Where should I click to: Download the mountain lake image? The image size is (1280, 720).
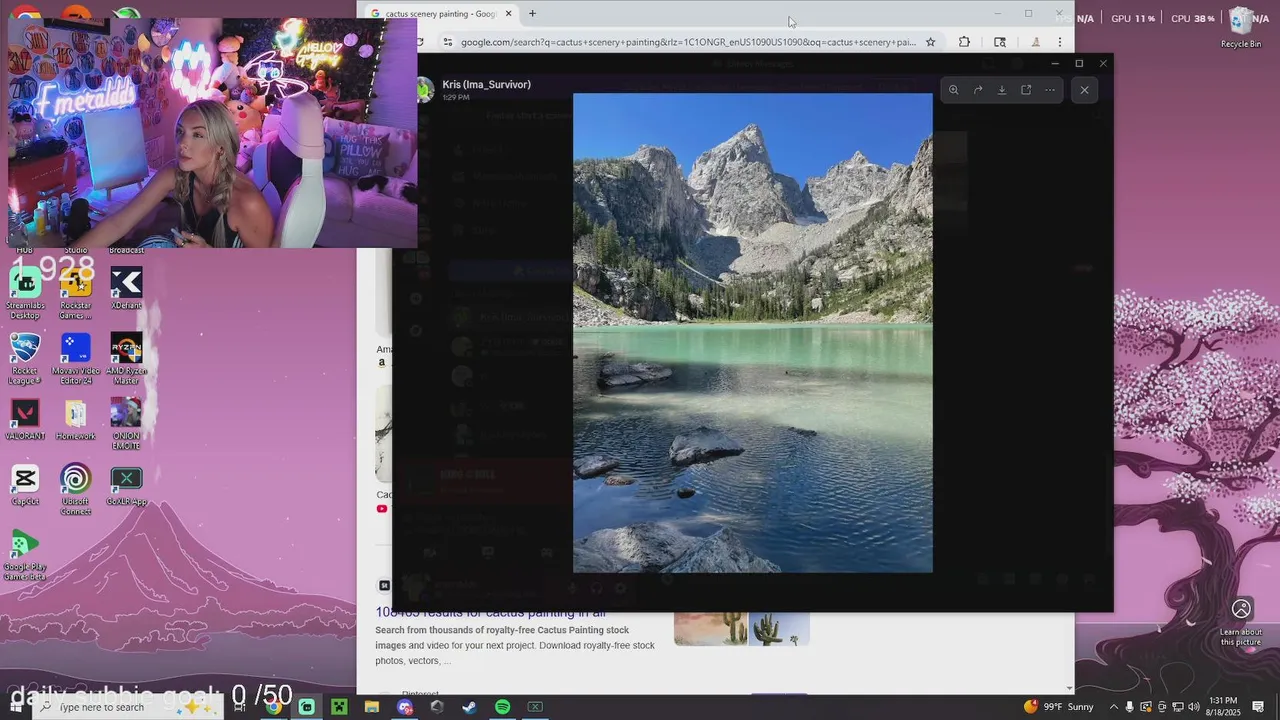[x=1002, y=90]
